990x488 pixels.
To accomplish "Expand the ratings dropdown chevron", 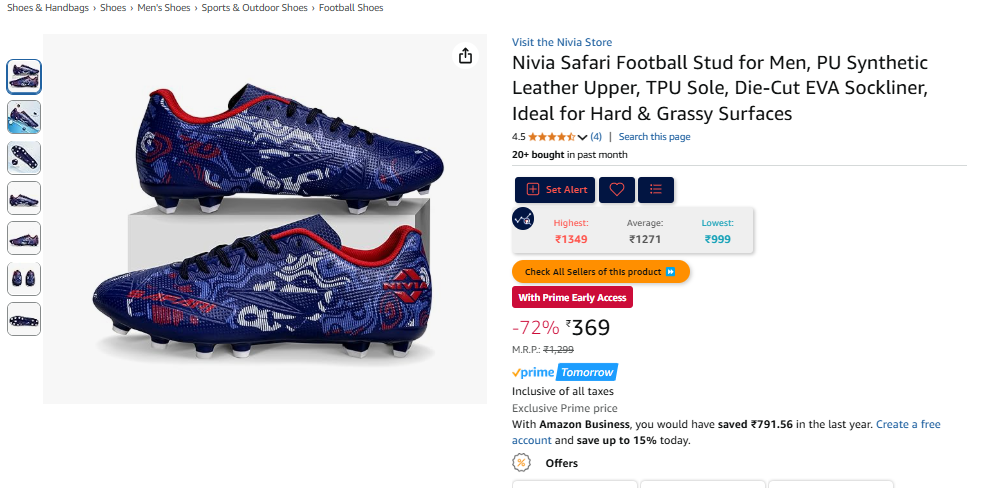I will pos(582,137).
